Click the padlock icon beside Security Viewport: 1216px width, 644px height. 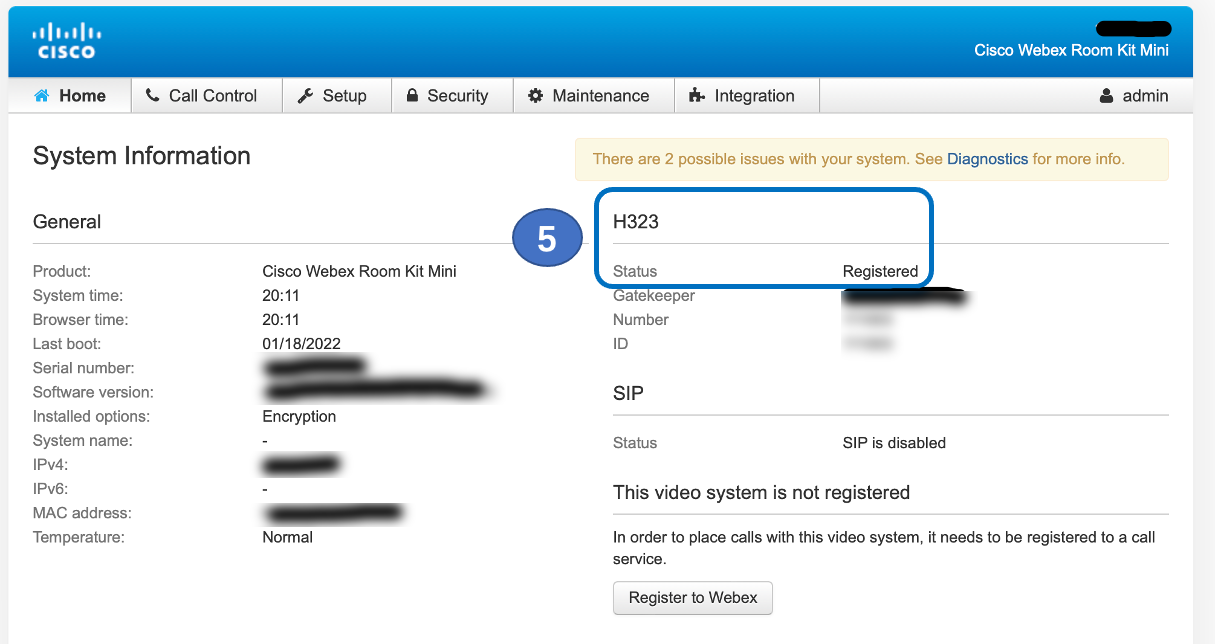point(412,96)
